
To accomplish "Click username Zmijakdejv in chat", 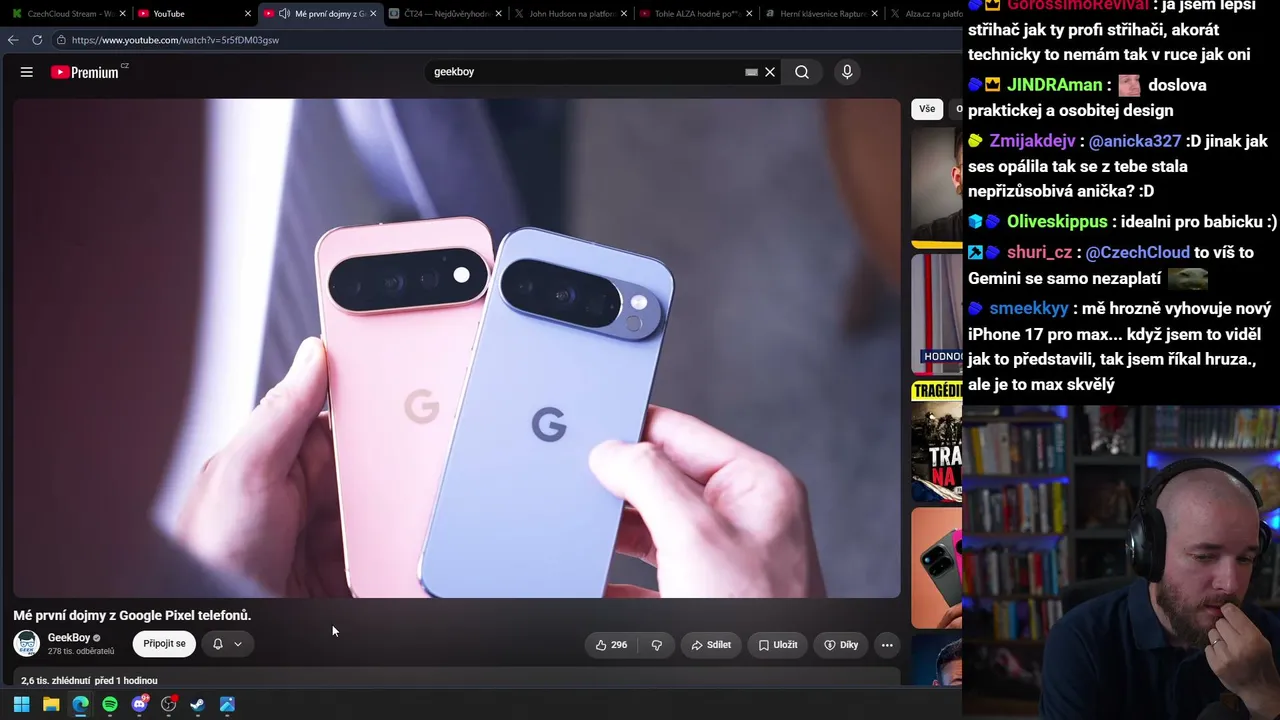I will point(1032,141).
